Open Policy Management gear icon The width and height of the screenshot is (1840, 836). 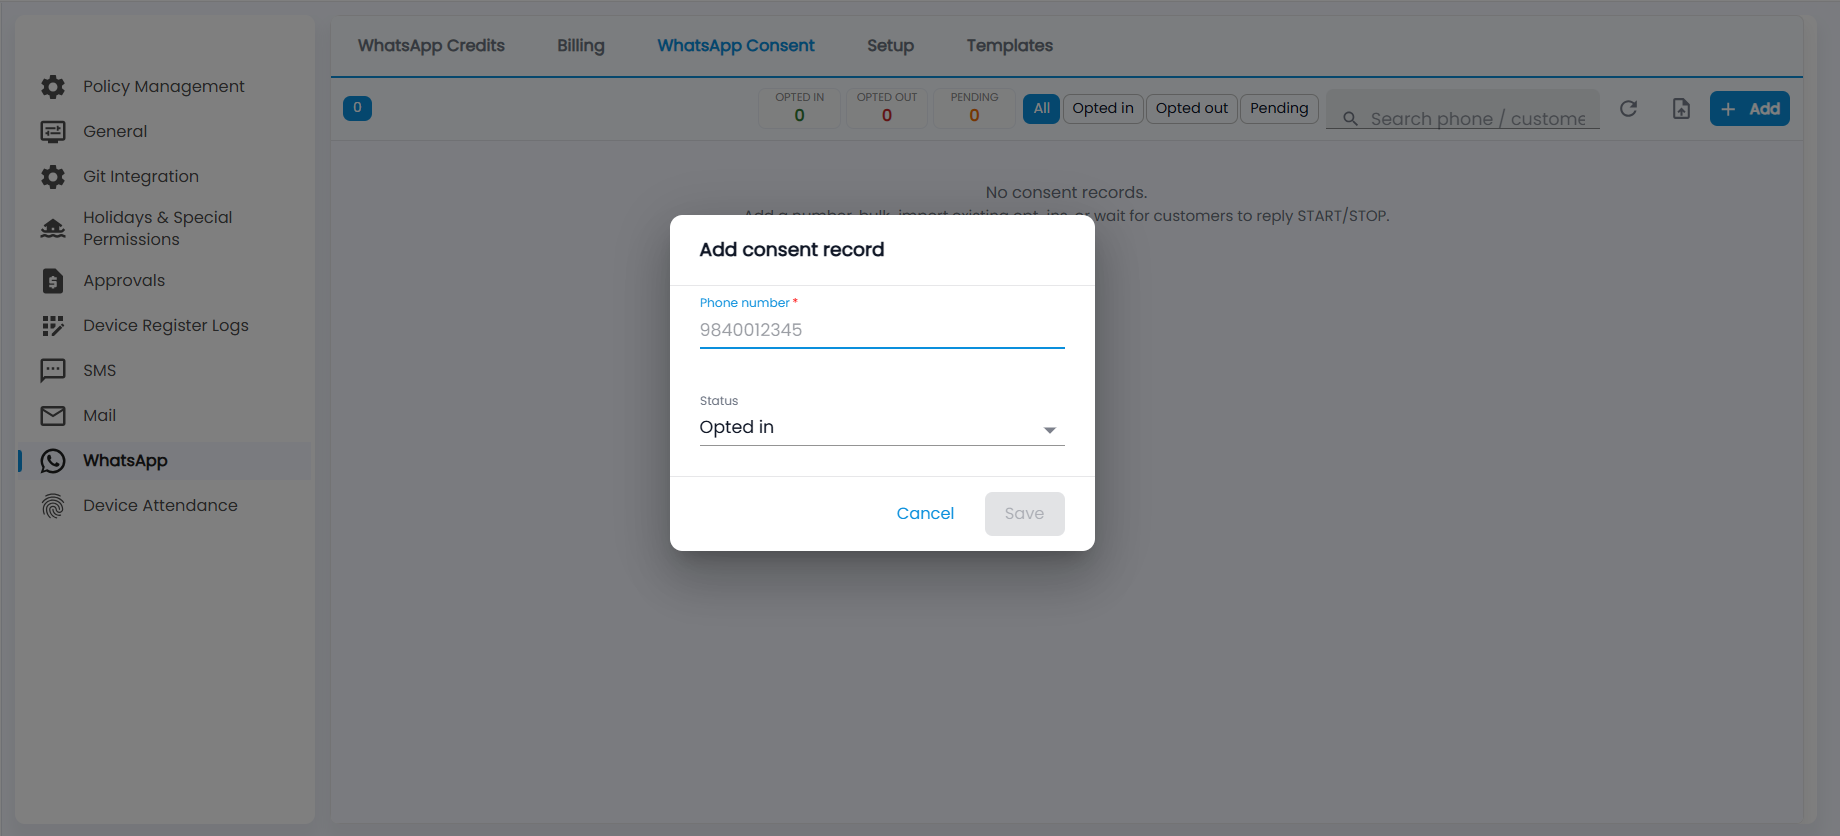(53, 87)
